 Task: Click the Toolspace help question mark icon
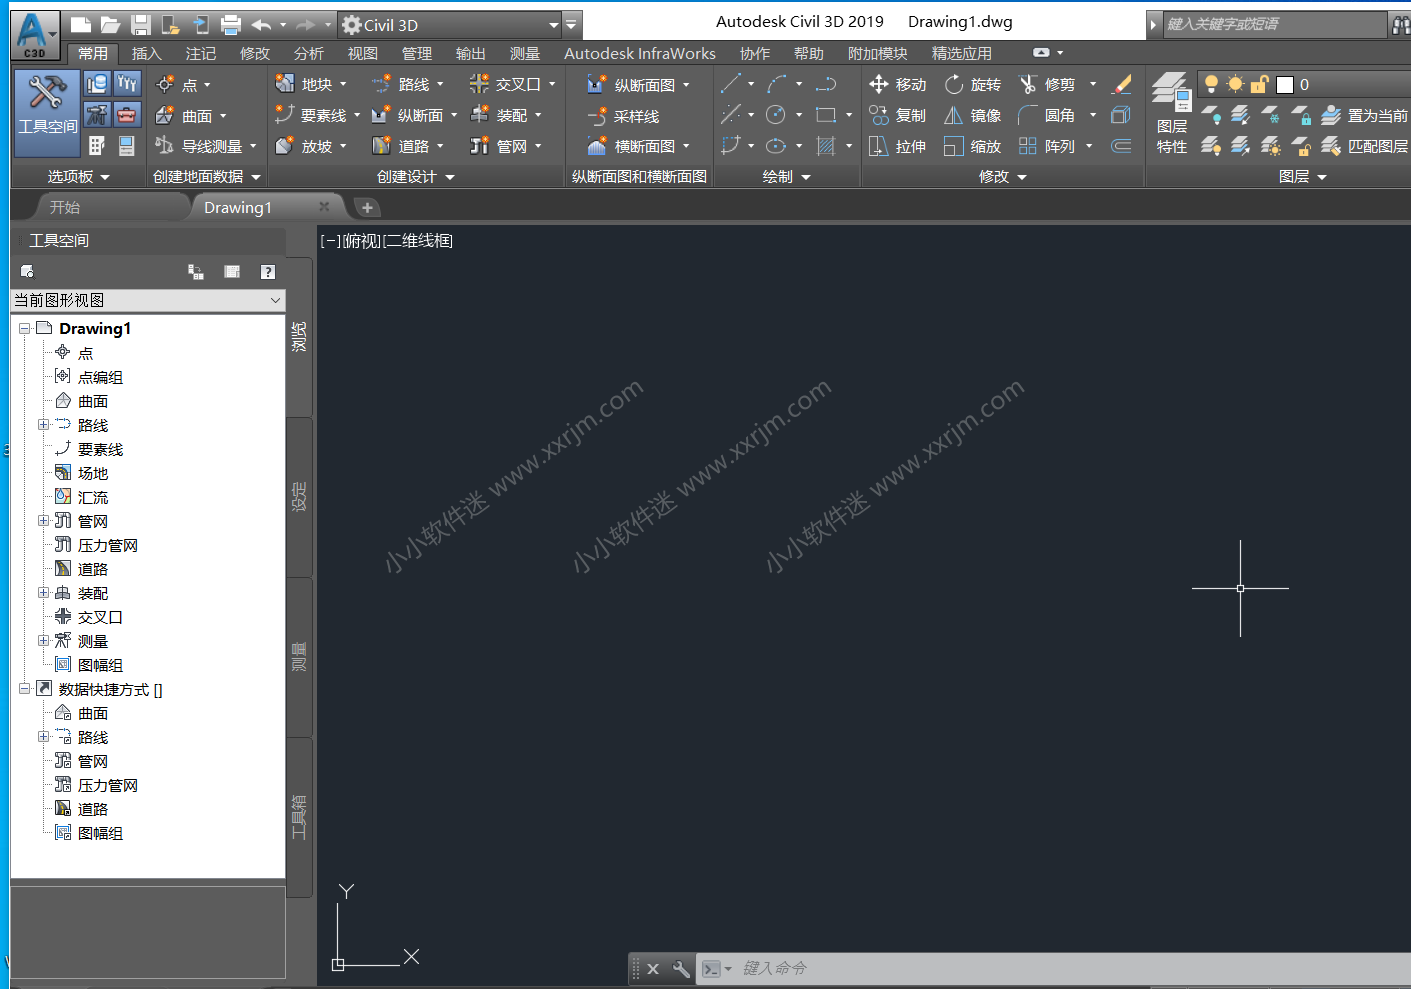point(267,272)
